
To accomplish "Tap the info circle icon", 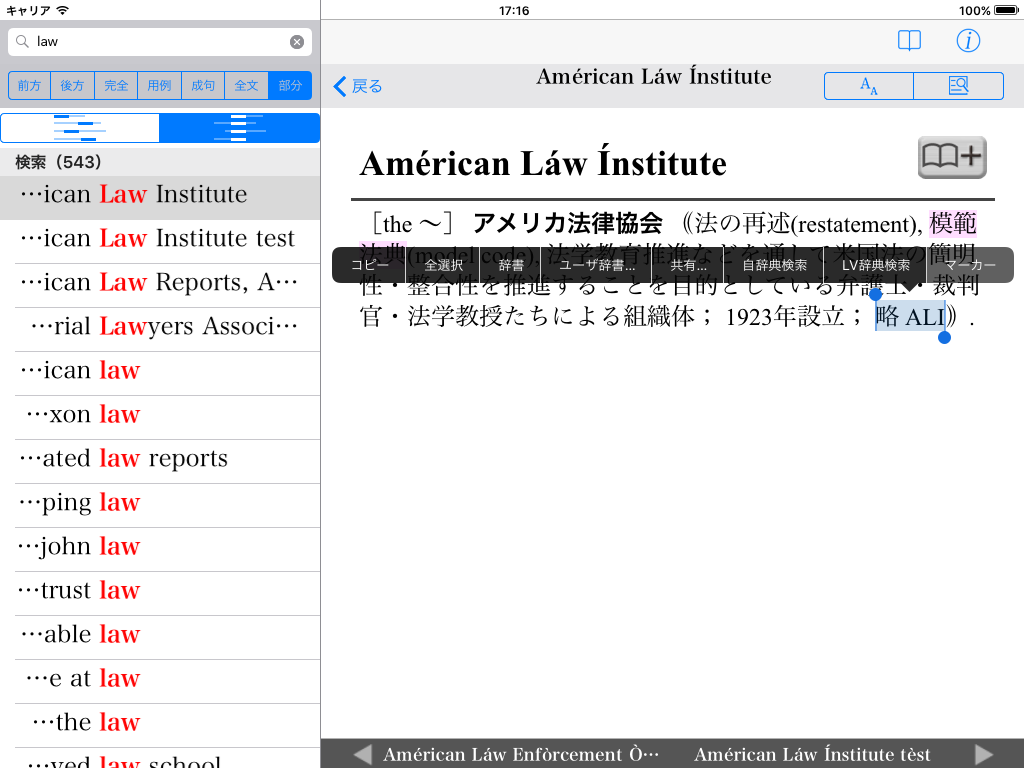I will [968, 41].
